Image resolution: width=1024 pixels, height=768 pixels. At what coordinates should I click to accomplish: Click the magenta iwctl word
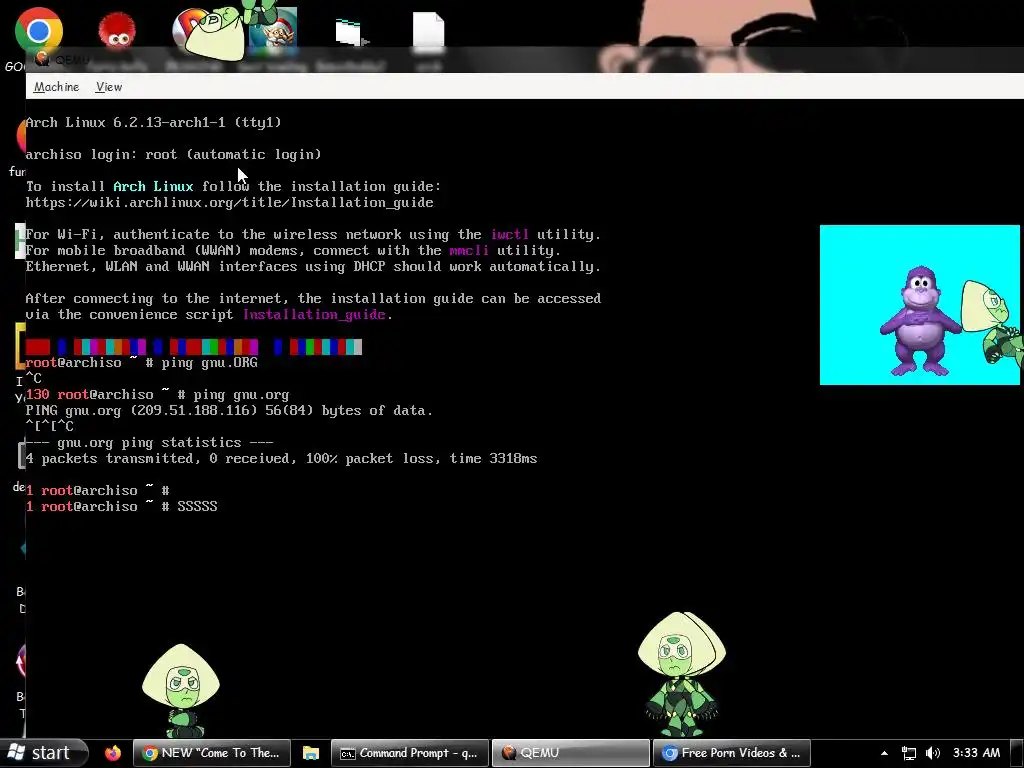(509, 234)
